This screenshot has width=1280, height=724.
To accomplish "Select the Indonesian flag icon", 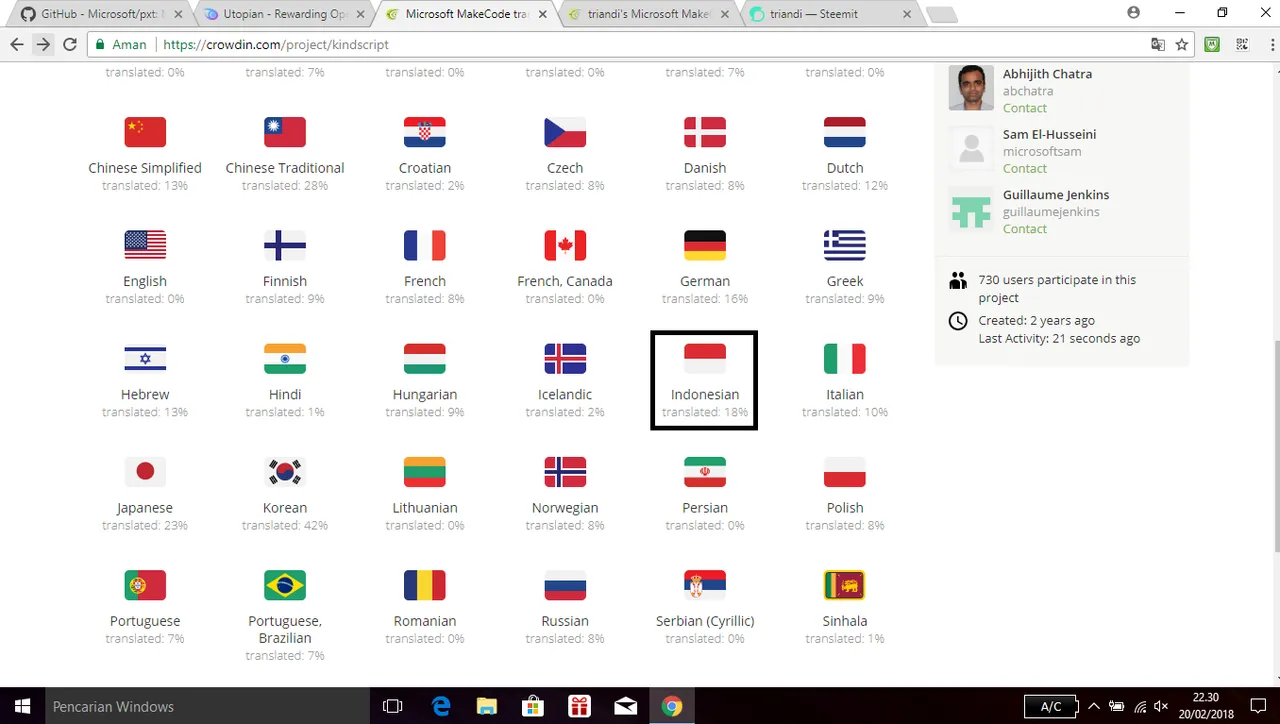I will click(x=705, y=358).
